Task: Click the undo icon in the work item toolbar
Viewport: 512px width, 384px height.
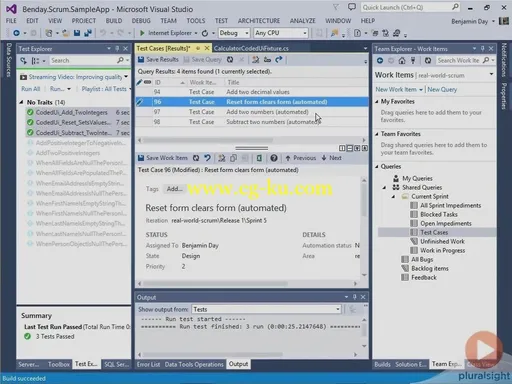Action: [x=208, y=158]
